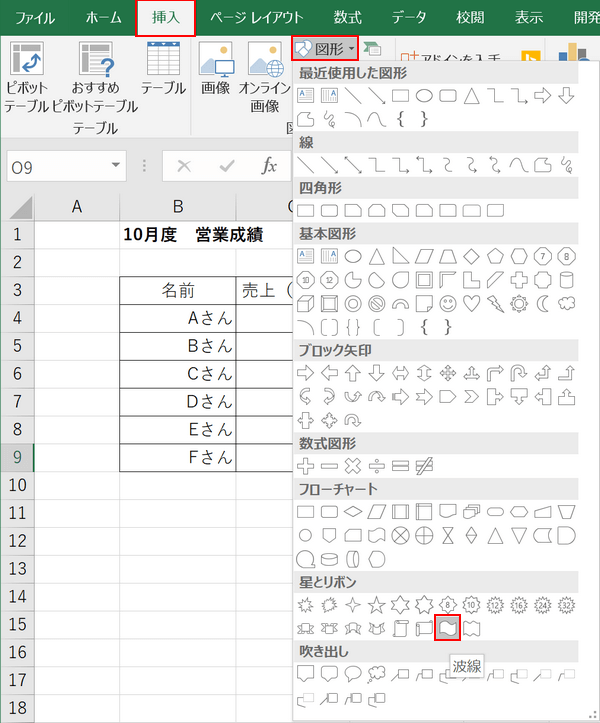Select the Scribble line tool
600x723 pixels.
566,165
